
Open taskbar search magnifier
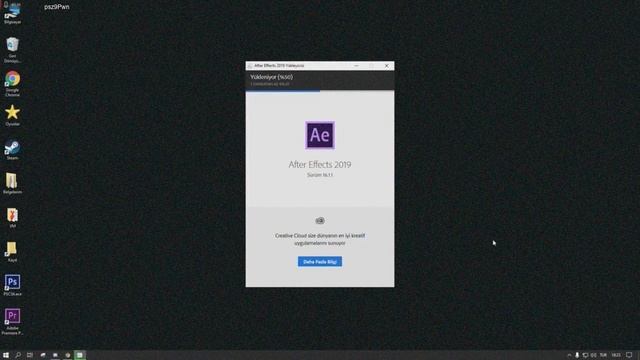(x=18, y=355)
